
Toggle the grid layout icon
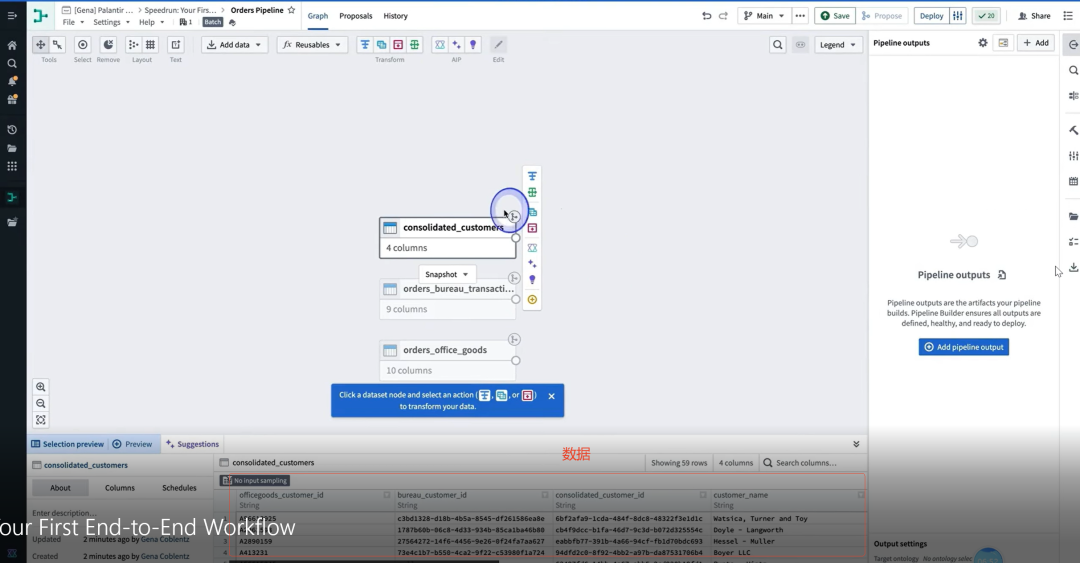click(150, 45)
